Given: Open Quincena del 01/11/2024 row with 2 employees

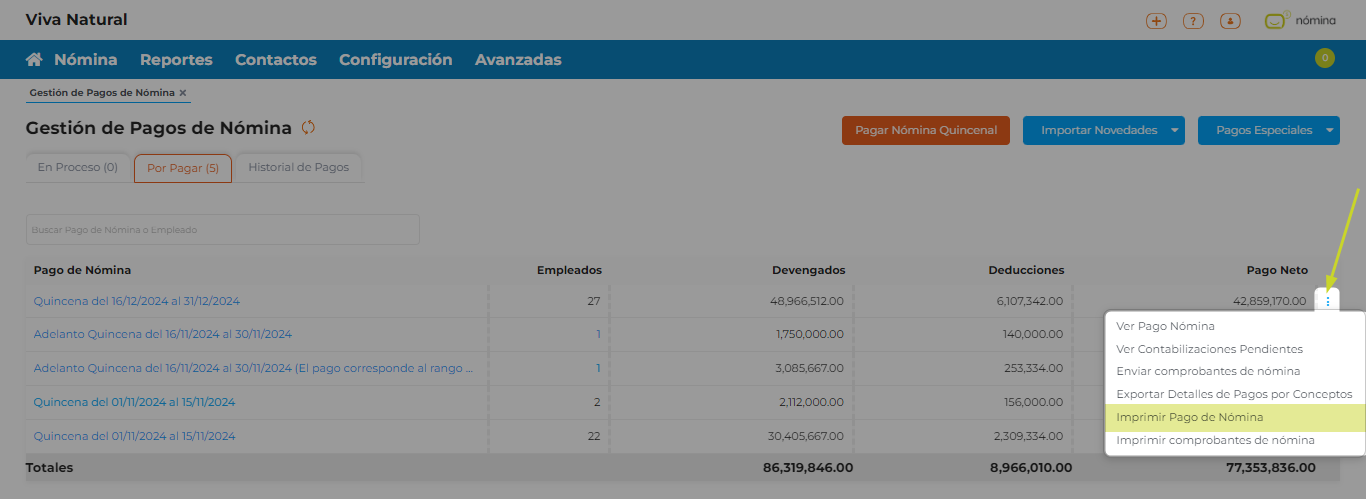Looking at the screenshot, I should (x=135, y=402).
